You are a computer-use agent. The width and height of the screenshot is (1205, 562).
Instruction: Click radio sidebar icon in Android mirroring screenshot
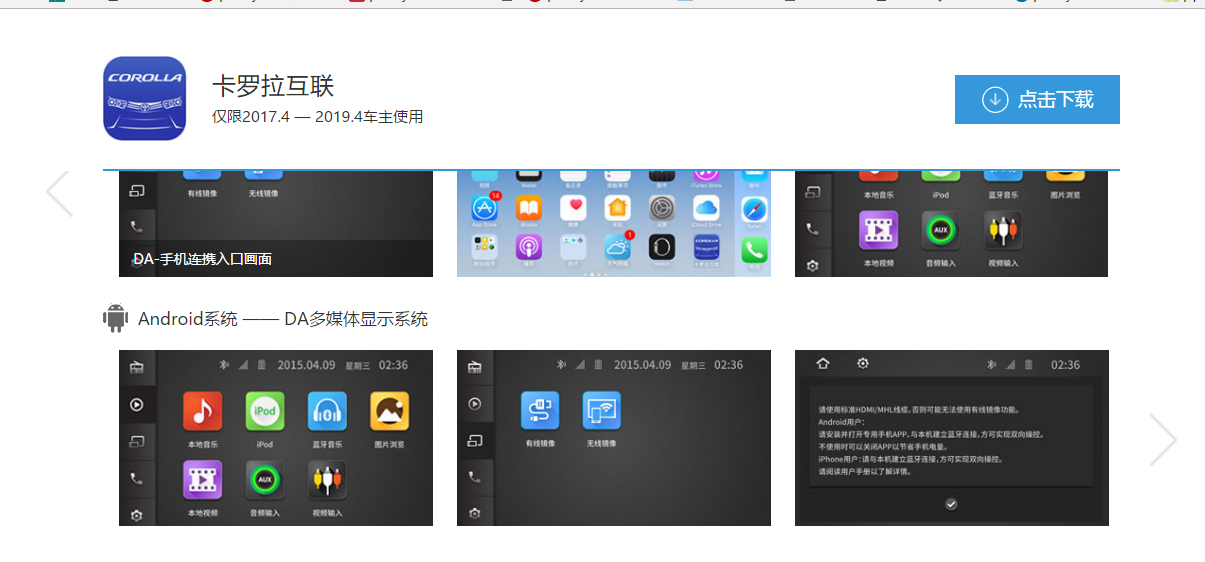click(475, 366)
